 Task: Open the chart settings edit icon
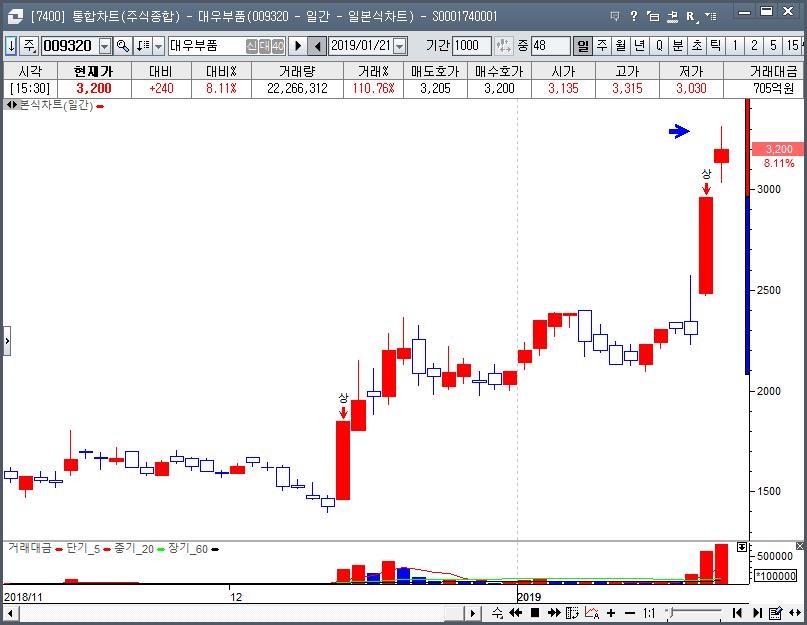point(773,613)
